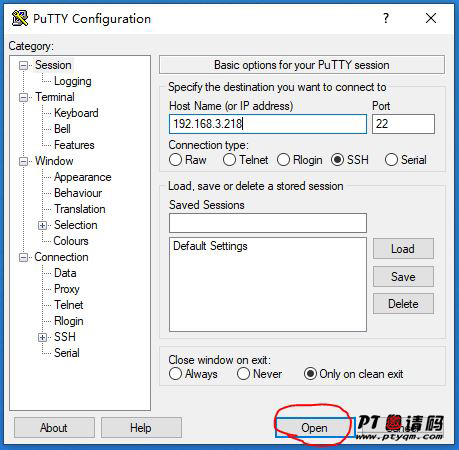
Task: Collapse the Session tree node
Action: click(23, 65)
